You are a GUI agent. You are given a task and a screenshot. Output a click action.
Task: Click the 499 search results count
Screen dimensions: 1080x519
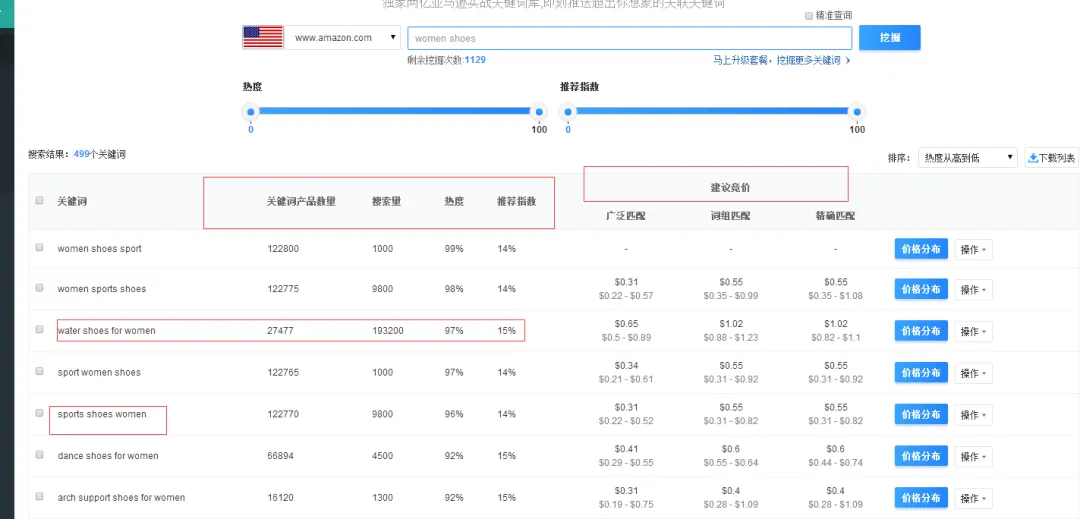82,154
